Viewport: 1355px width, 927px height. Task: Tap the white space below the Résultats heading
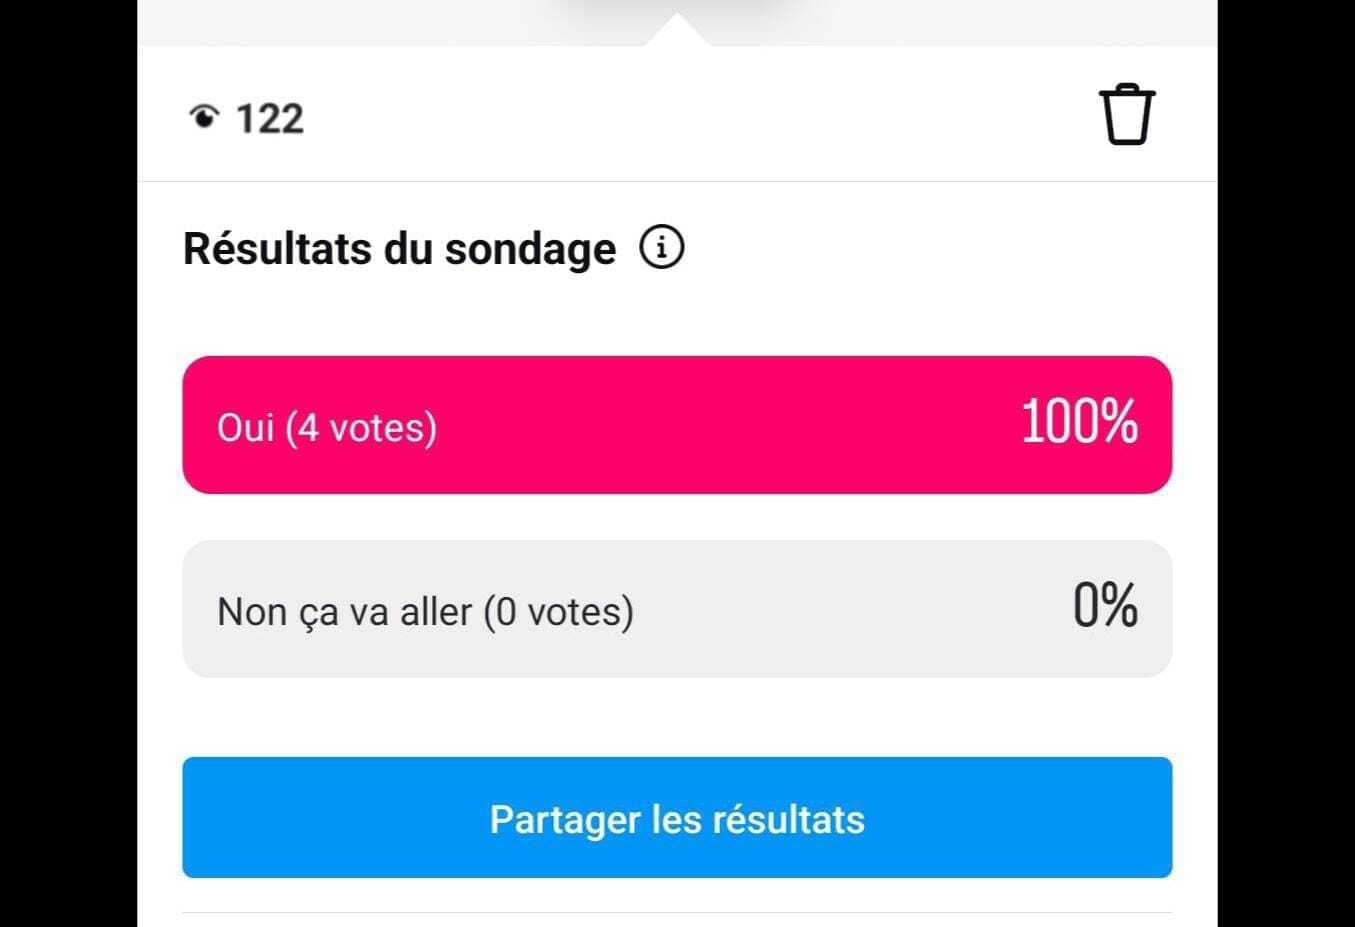point(677,315)
